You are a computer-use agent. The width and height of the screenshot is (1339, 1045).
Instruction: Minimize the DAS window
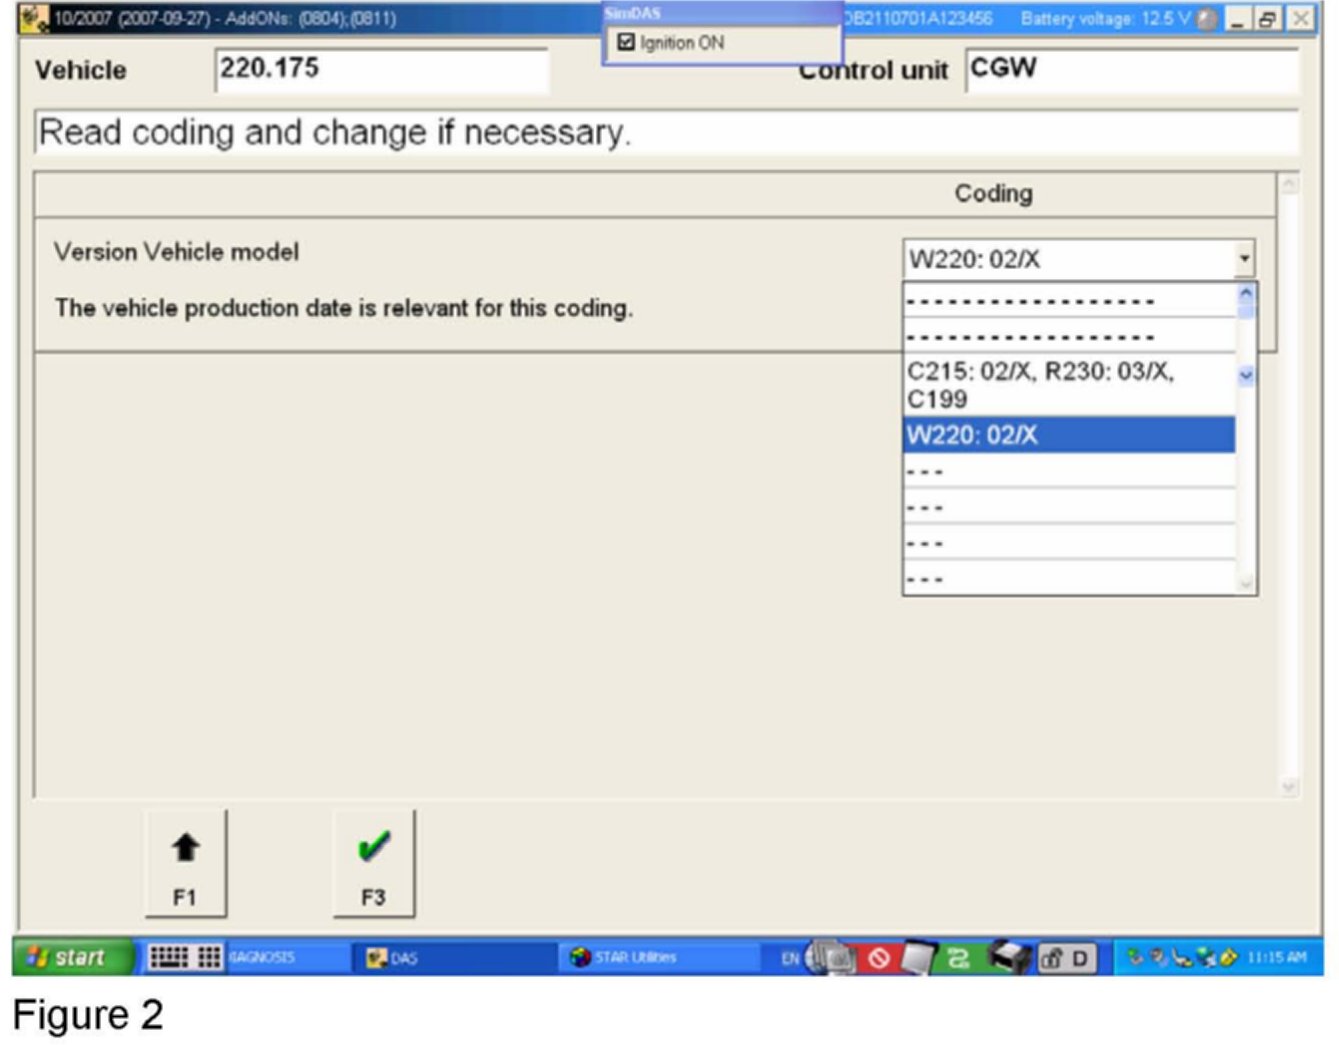[1240, 19]
